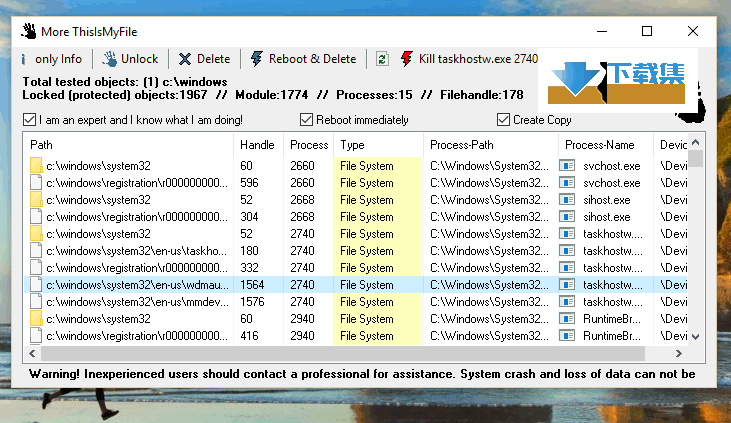Click Kill taskhostw.exe 2740 button
Image resolution: width=731 pixels, height=423 pixels.
click(469, 59)
